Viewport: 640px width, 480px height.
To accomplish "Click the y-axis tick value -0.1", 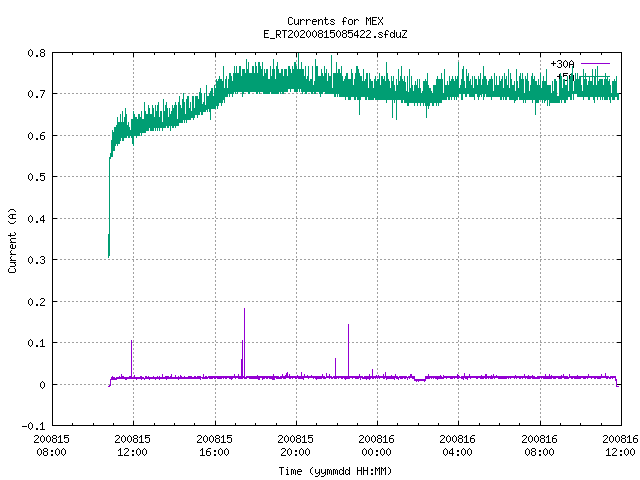I will (x=33, y=426).
